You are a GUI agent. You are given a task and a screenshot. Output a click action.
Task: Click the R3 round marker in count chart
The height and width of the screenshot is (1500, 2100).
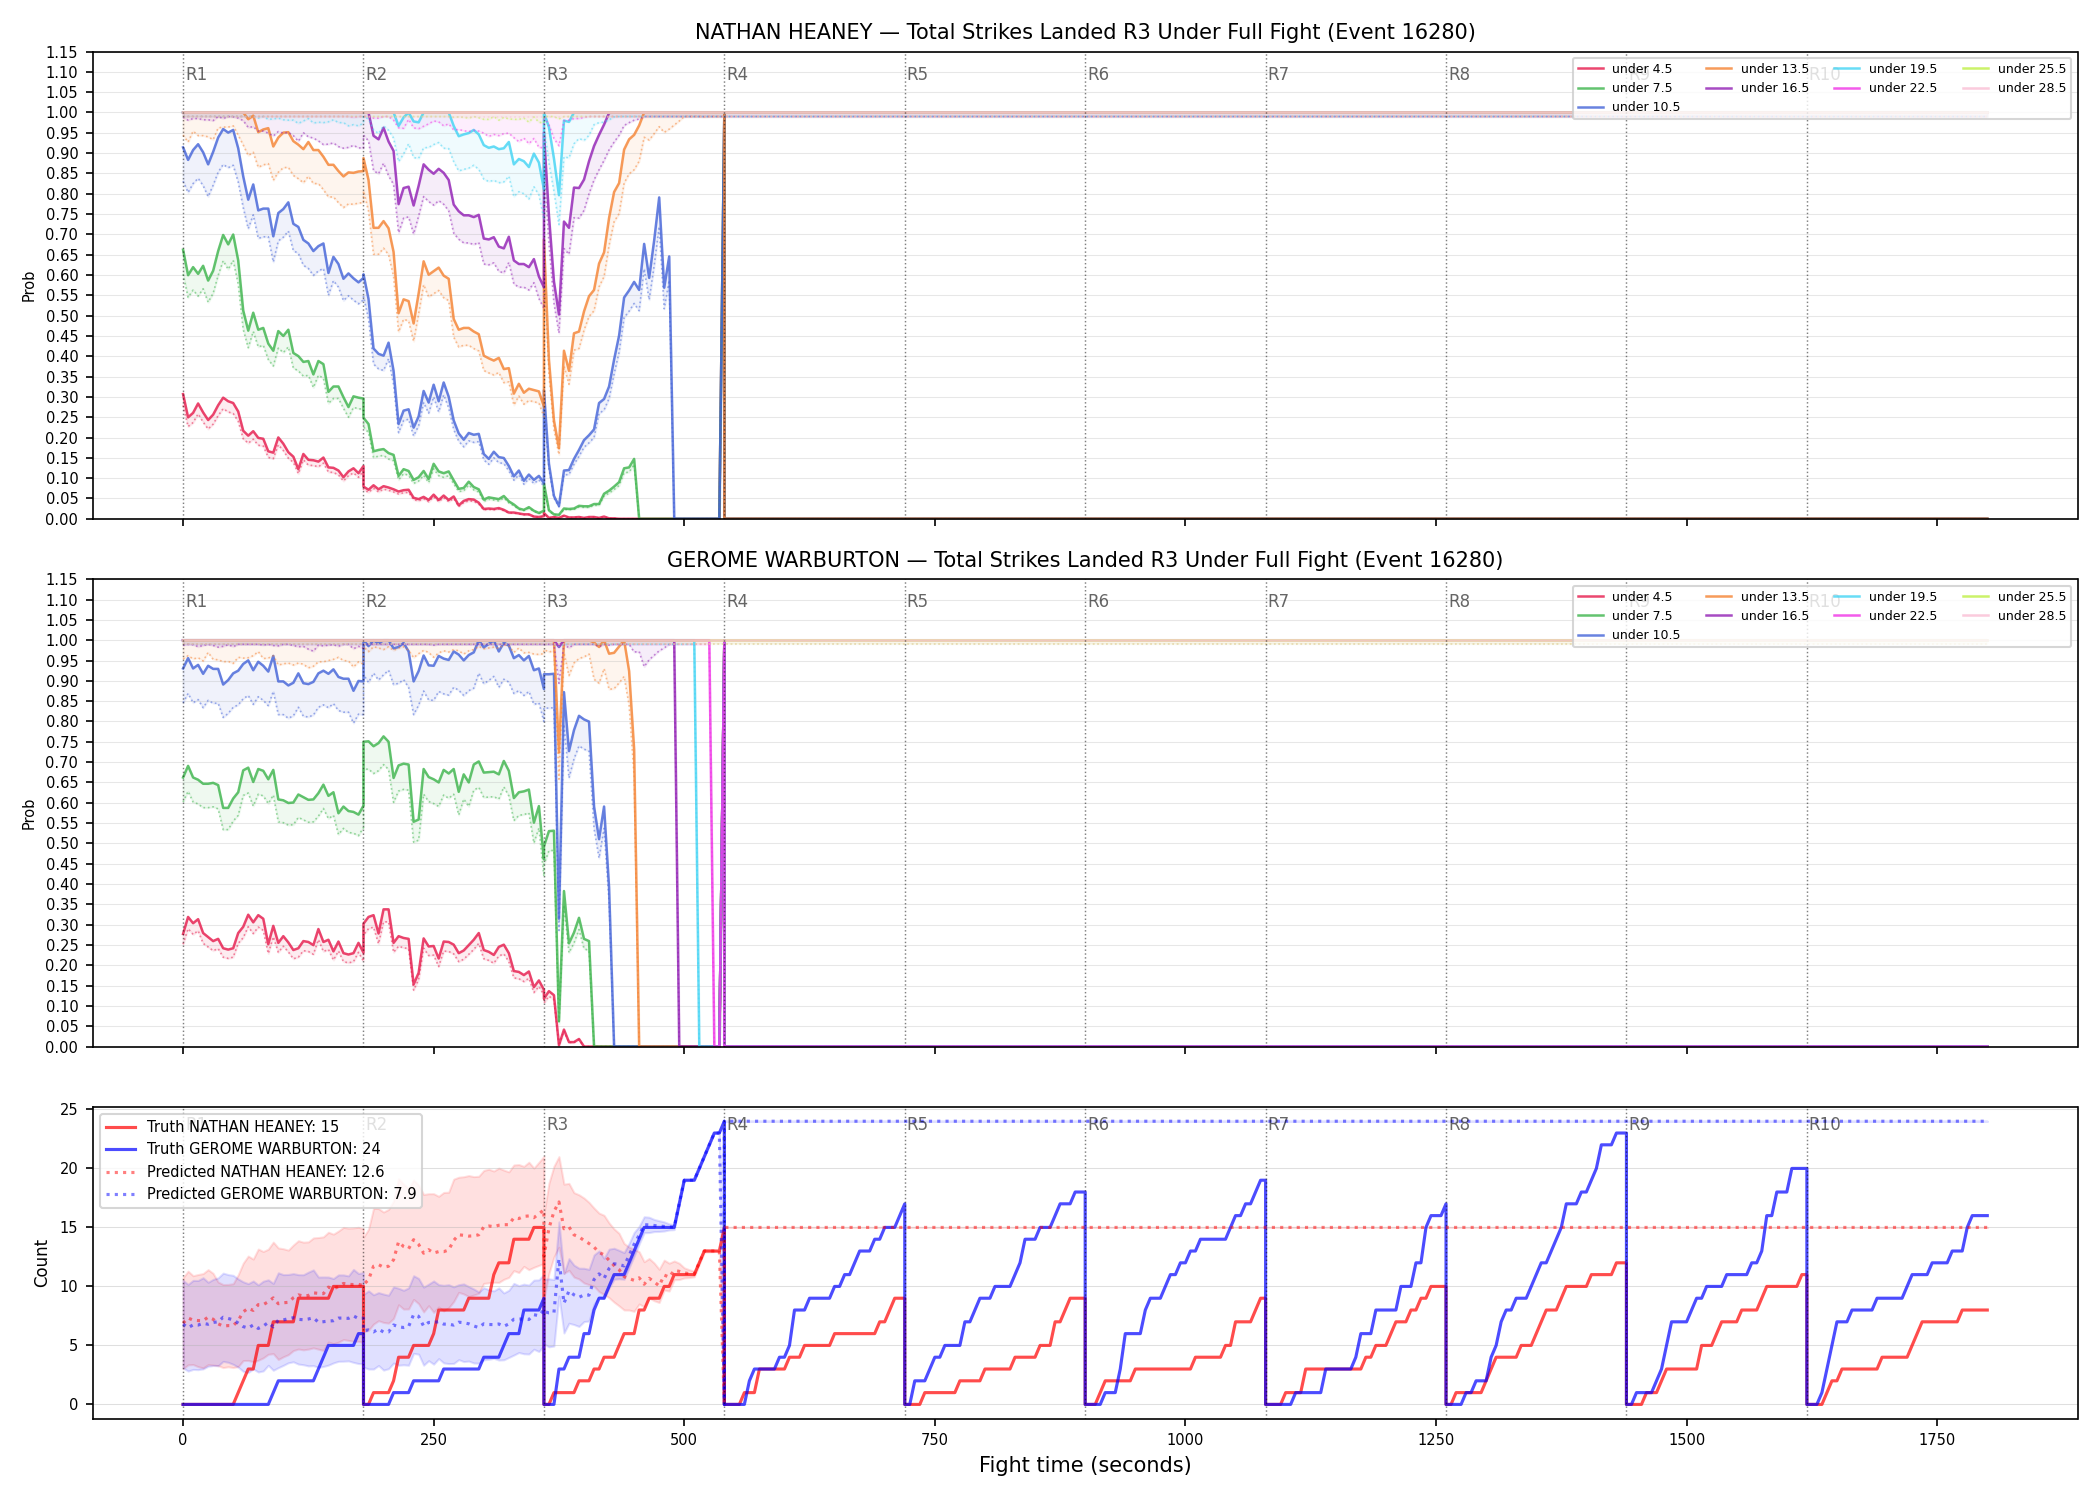pyautogui.click(x=557, y=1124)
